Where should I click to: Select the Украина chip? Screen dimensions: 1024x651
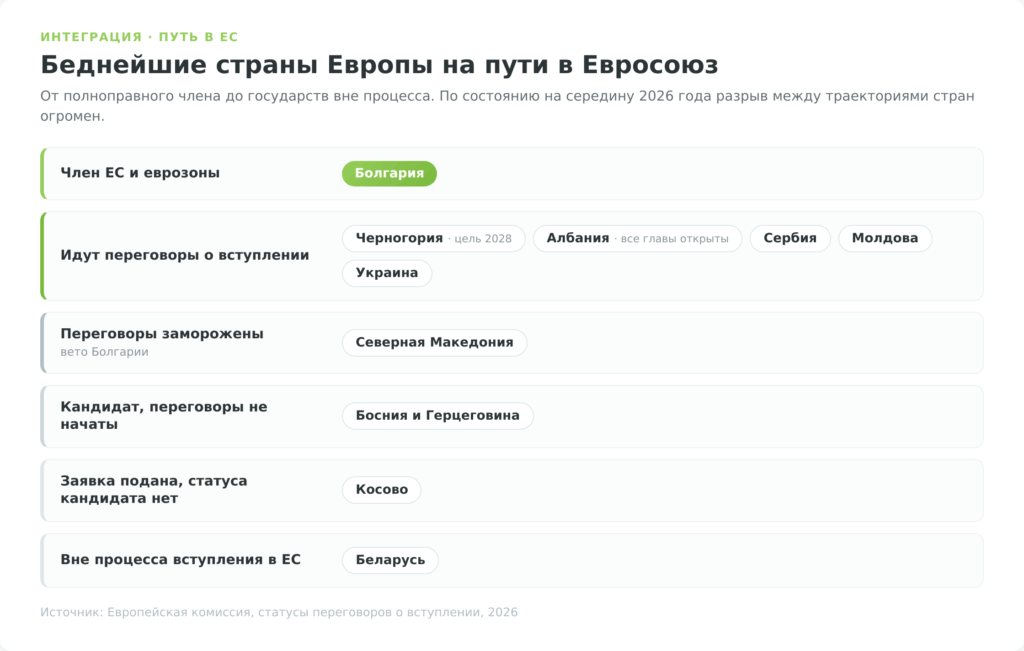coord(387,273)
